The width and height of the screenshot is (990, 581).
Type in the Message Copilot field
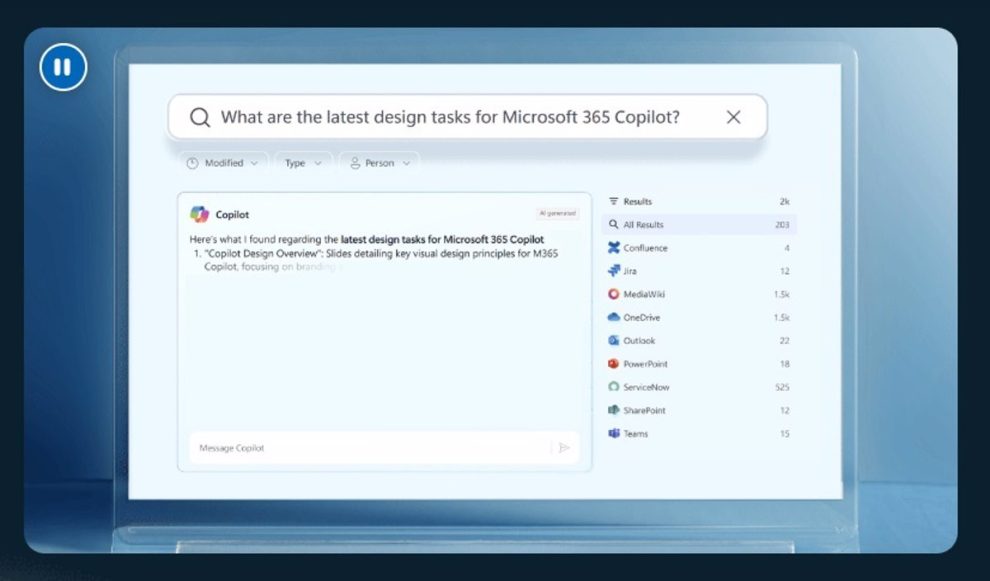tap(365, 448)
